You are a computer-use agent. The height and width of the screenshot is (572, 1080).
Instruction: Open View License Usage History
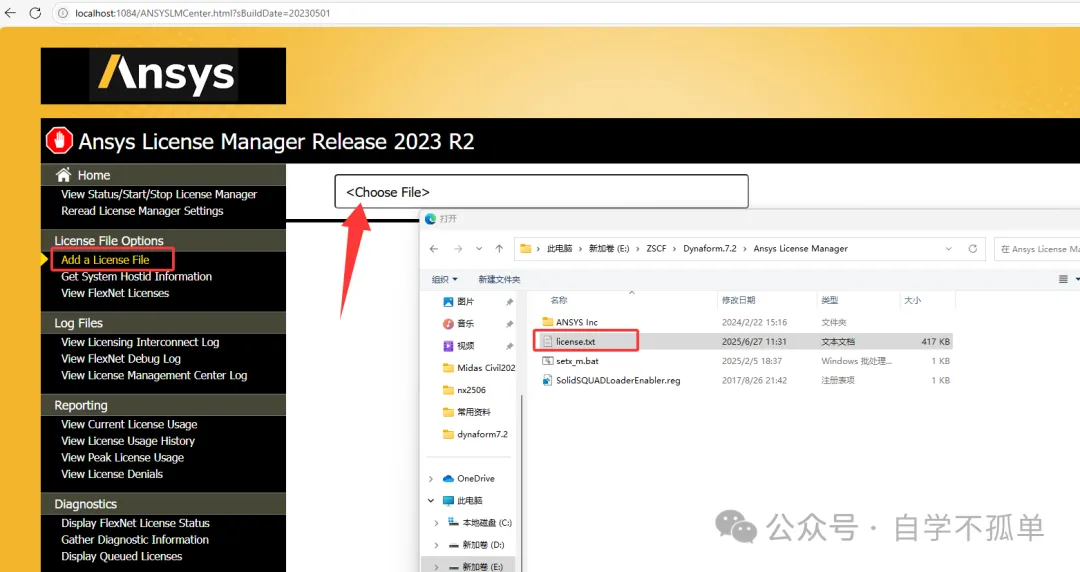(x=127, y=440)
